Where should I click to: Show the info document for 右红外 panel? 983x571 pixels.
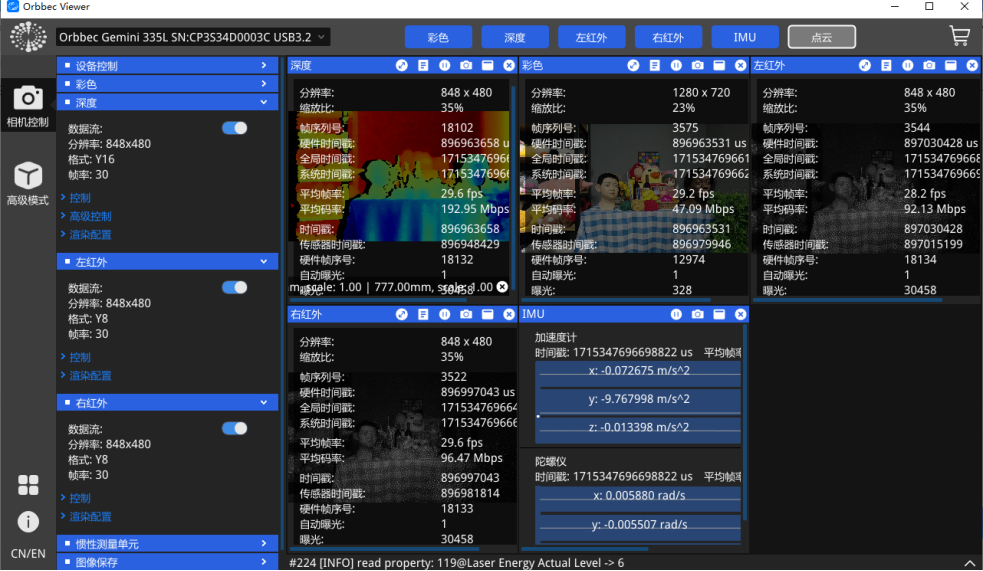[x=423, y=314]
